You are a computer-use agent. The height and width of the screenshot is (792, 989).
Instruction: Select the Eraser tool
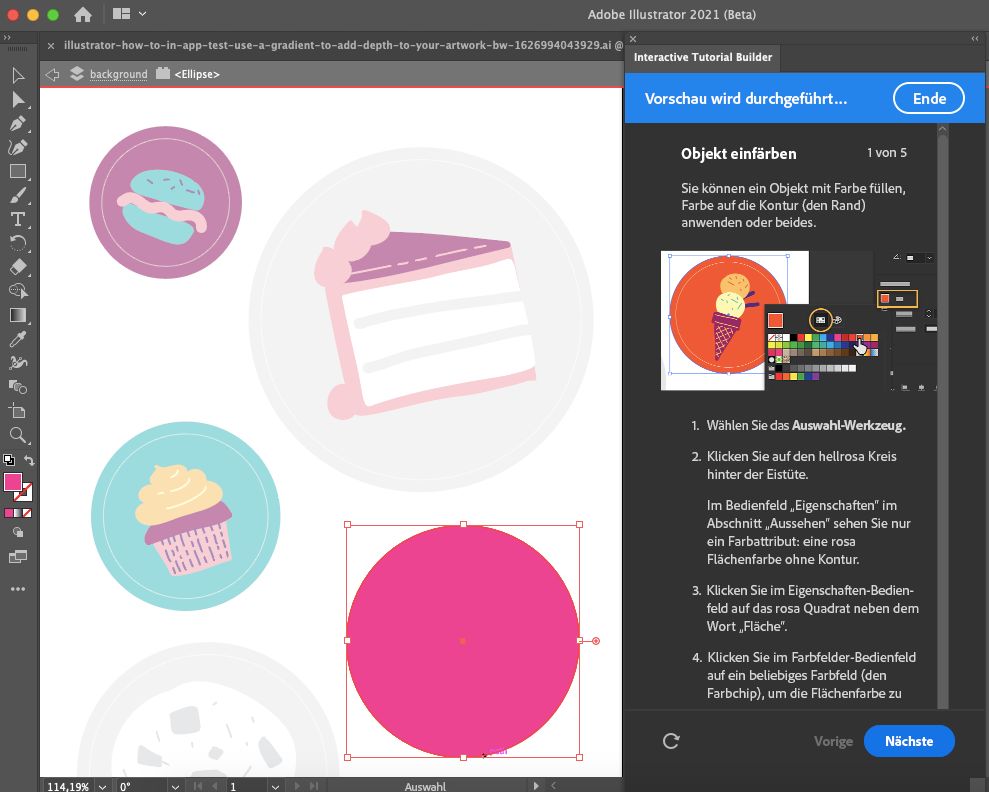click(18, 267)
